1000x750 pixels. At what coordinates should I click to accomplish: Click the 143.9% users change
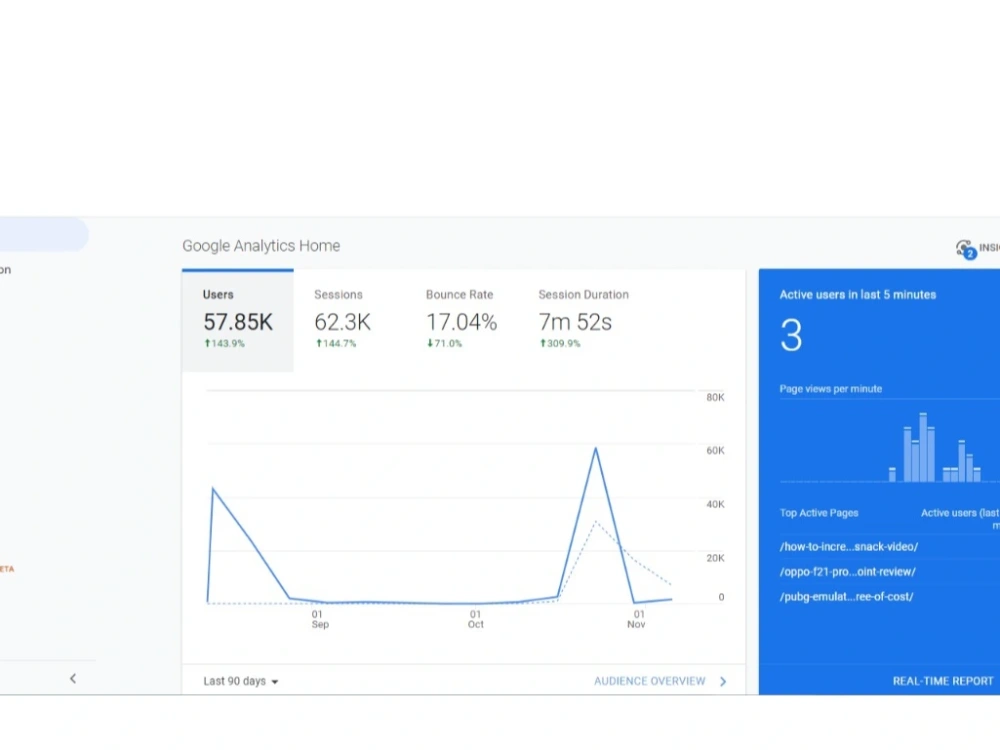(224, 343)
